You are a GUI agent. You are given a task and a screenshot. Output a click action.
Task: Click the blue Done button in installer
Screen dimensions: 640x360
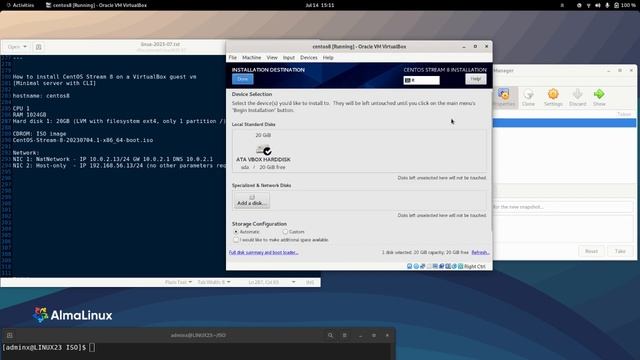click(x=242, y=79)
